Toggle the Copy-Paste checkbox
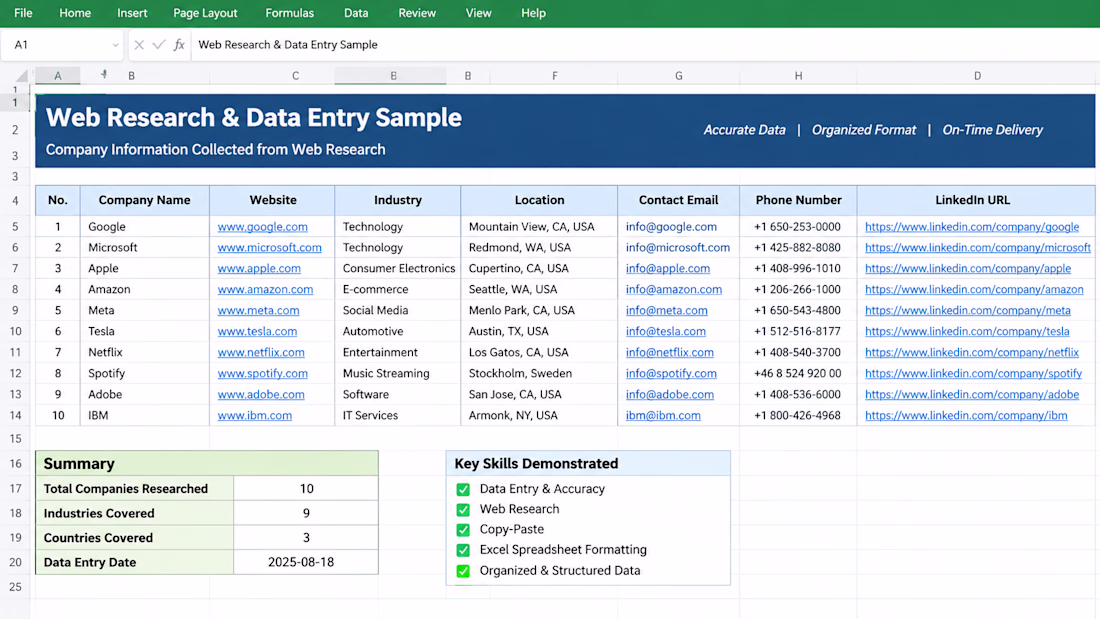Image resolution: width=1100 pixels, height=619 pixels. (463, 530)
